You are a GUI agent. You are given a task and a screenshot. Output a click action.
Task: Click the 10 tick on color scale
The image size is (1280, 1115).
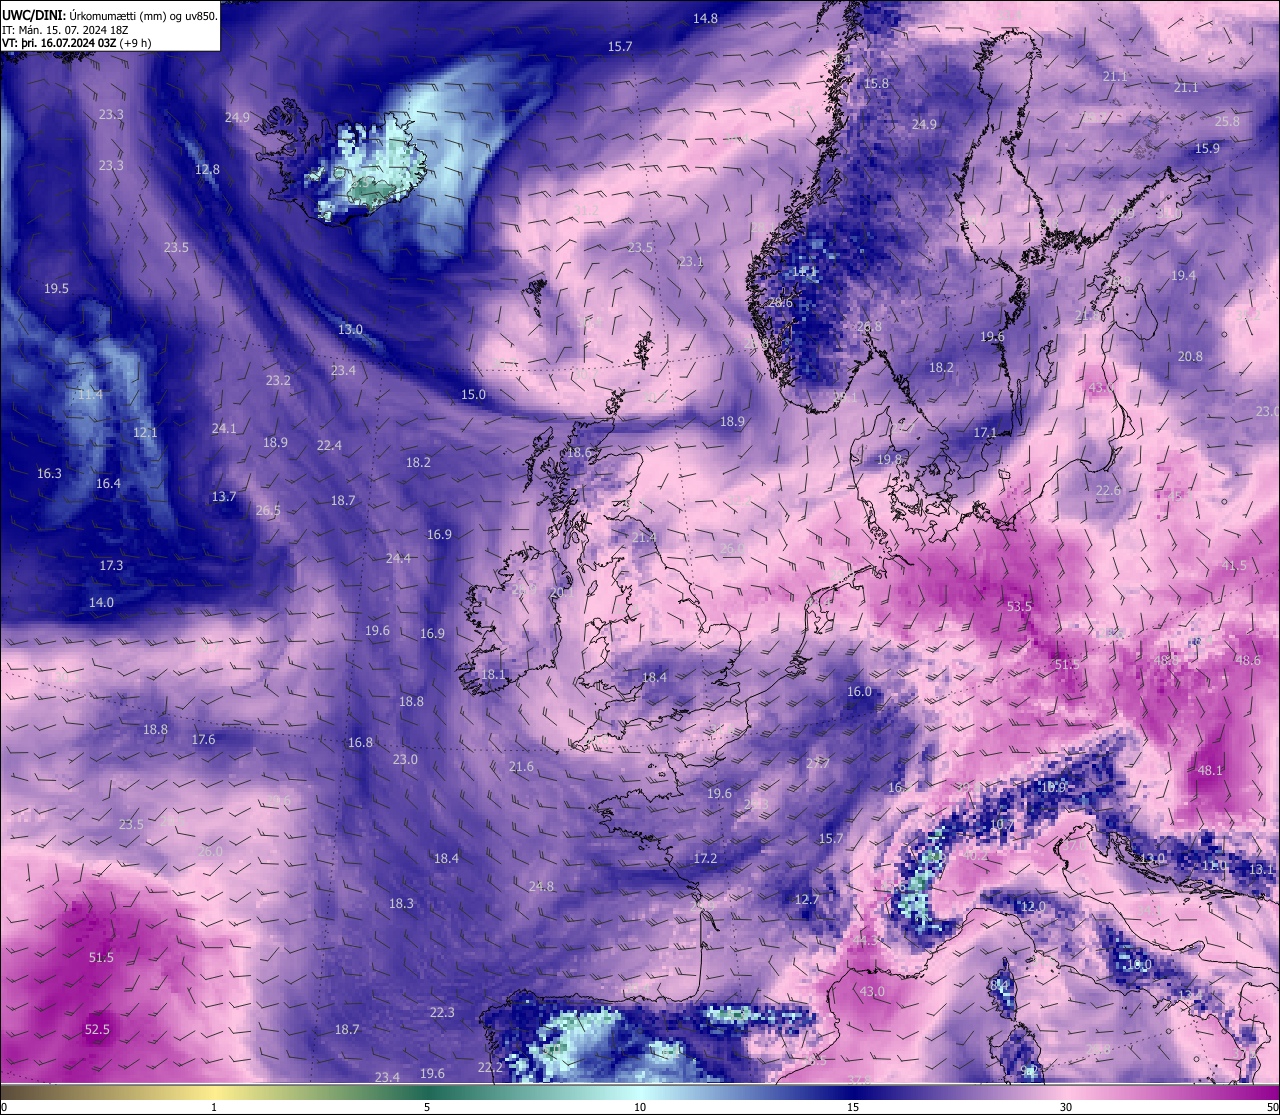click(640, 1107)
